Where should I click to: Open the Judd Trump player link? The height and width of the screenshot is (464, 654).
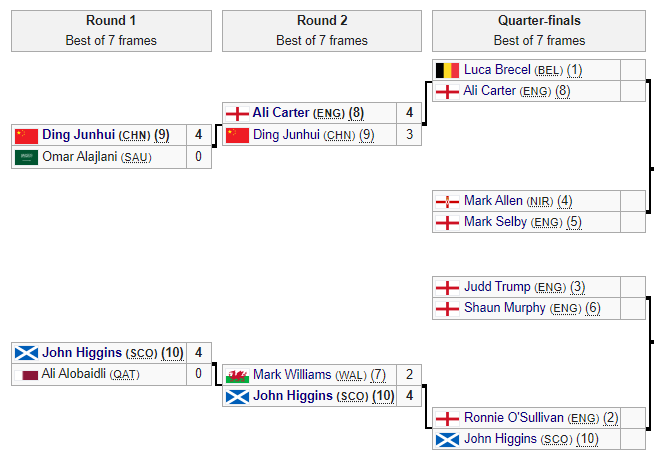pyautogui.click(x=497, y=287)
